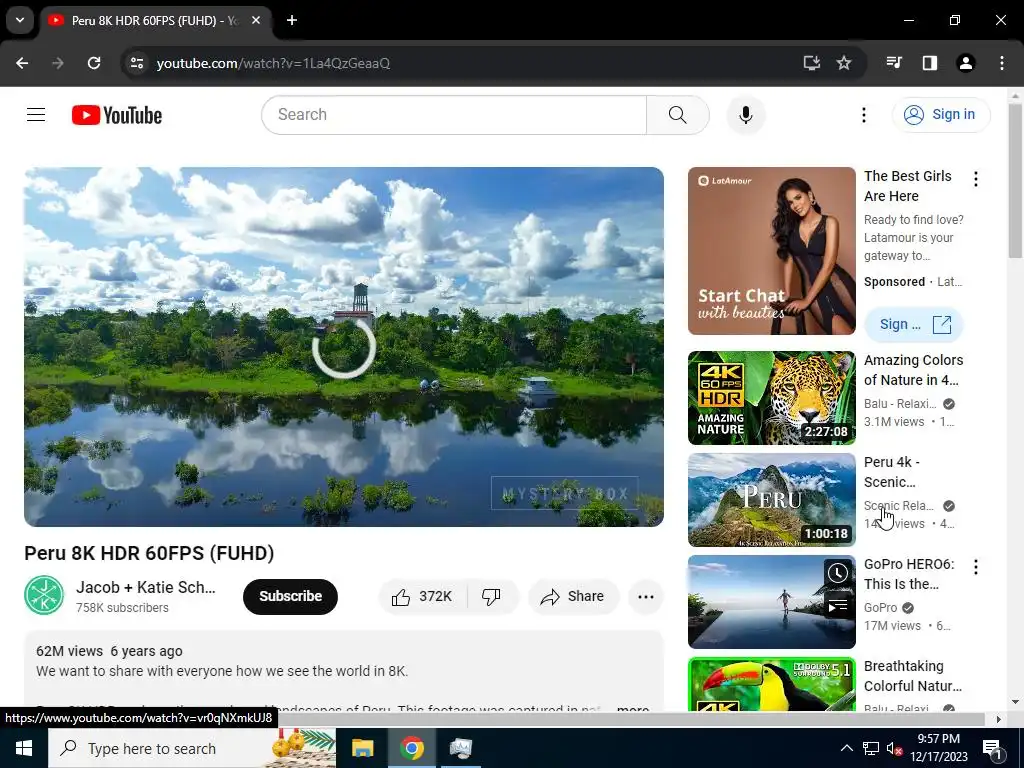Show hidden system tray icons chevron

[846, 748]
